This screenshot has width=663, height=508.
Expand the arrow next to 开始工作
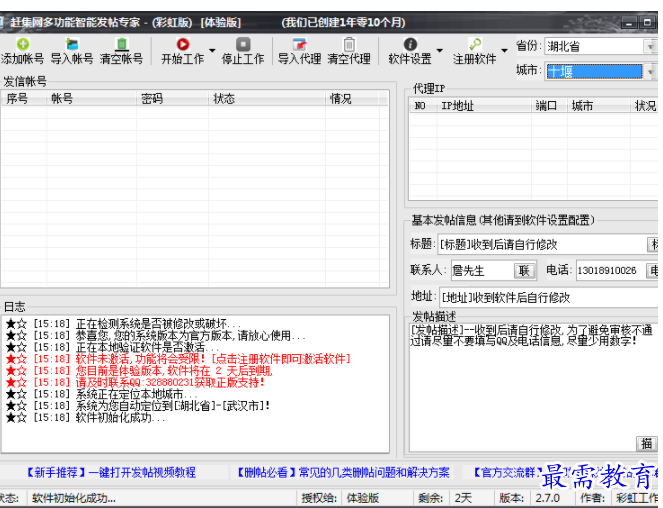[x=212, y=51]
